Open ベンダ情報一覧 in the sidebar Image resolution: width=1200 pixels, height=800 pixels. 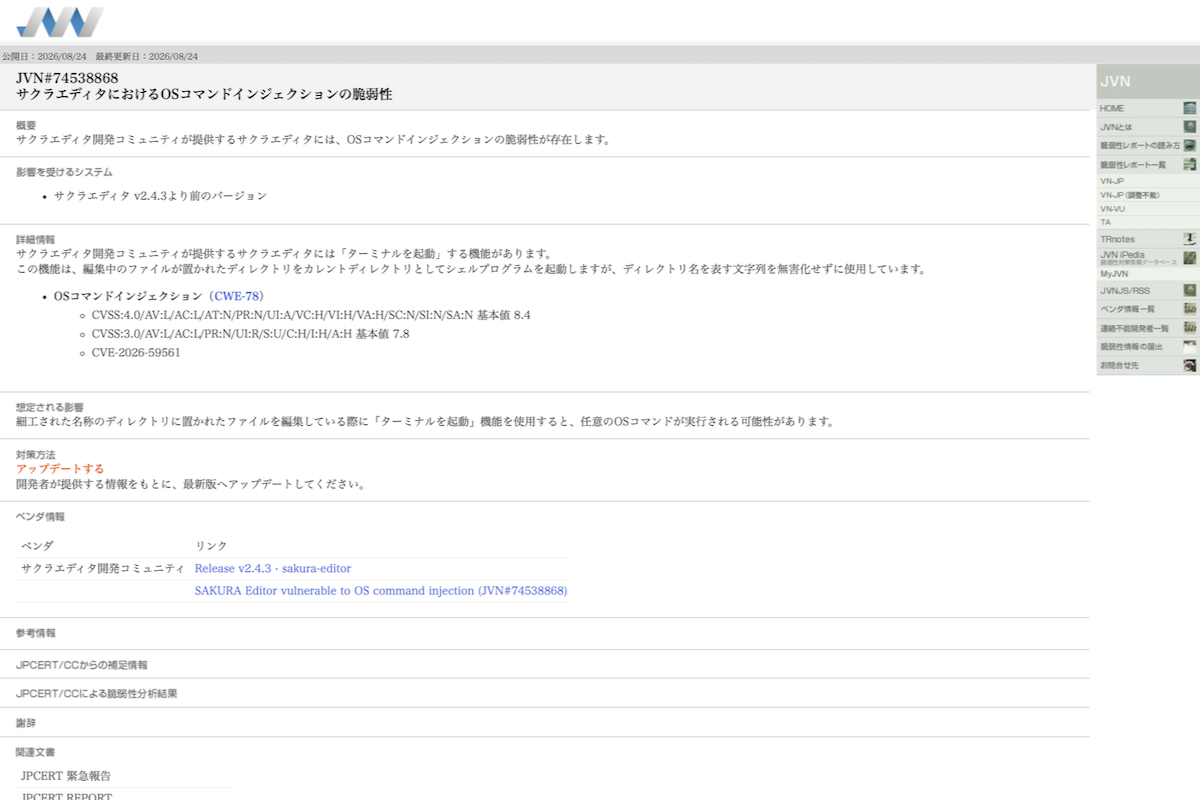[1147, 310]
